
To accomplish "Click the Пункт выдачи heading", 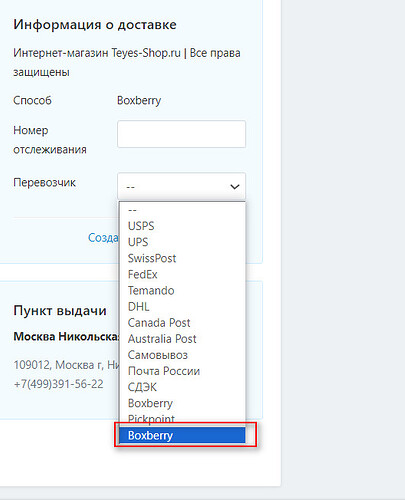I will tap(60, 311).
